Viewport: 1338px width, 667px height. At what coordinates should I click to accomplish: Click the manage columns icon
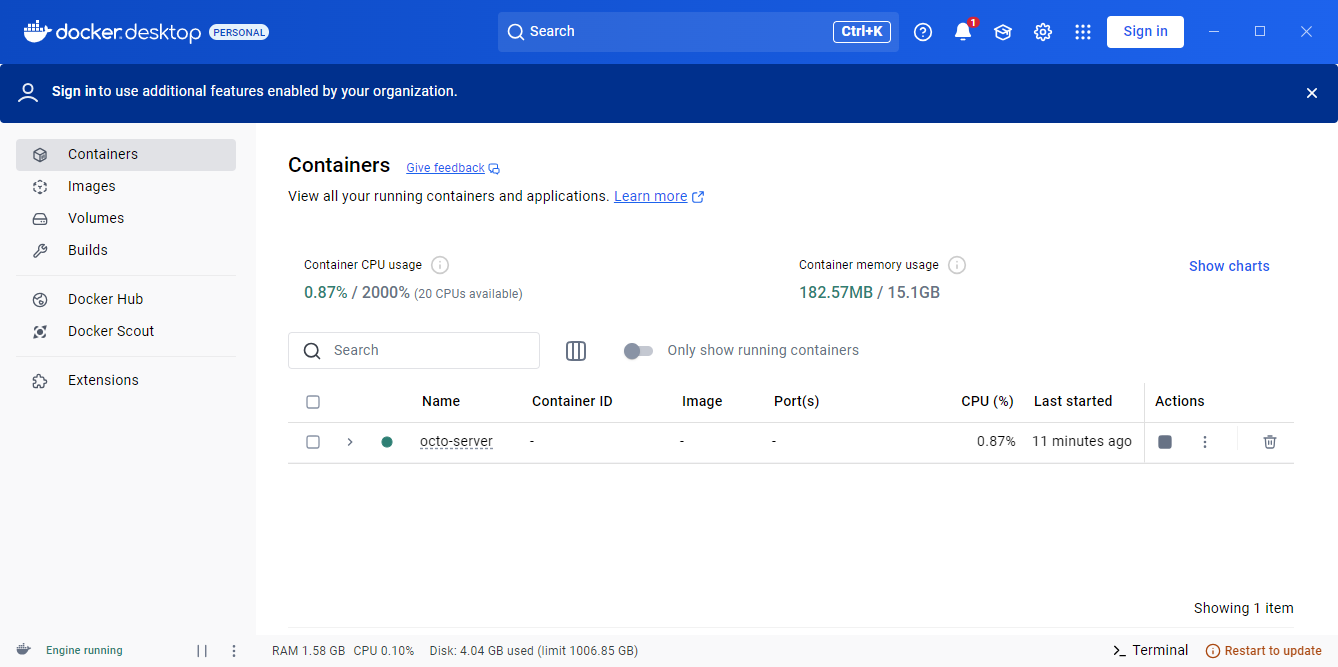click(576, 351)
